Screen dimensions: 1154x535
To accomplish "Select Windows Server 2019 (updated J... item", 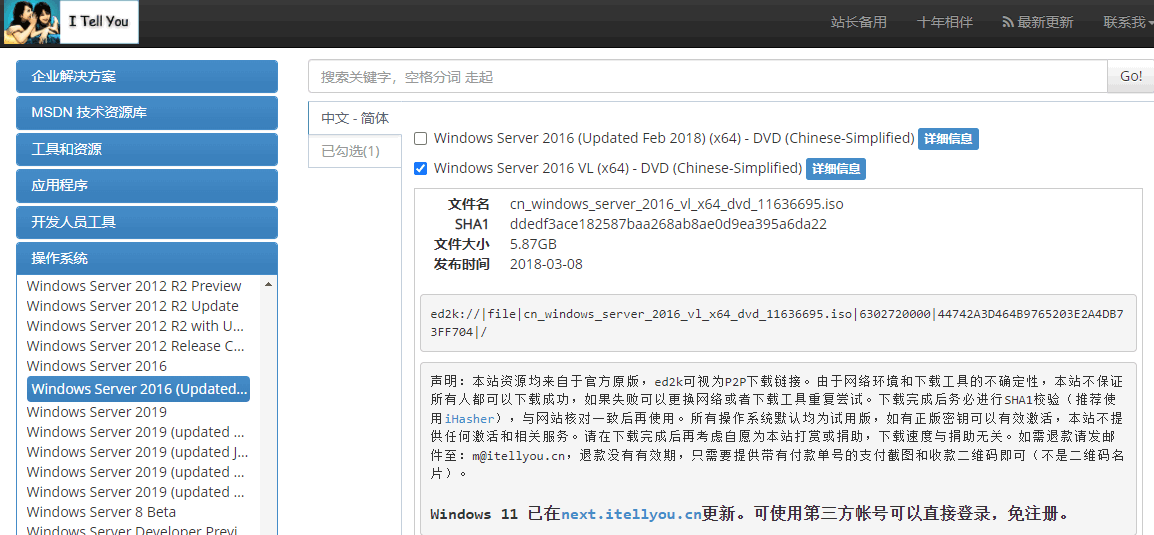I will tap(137, 452).
